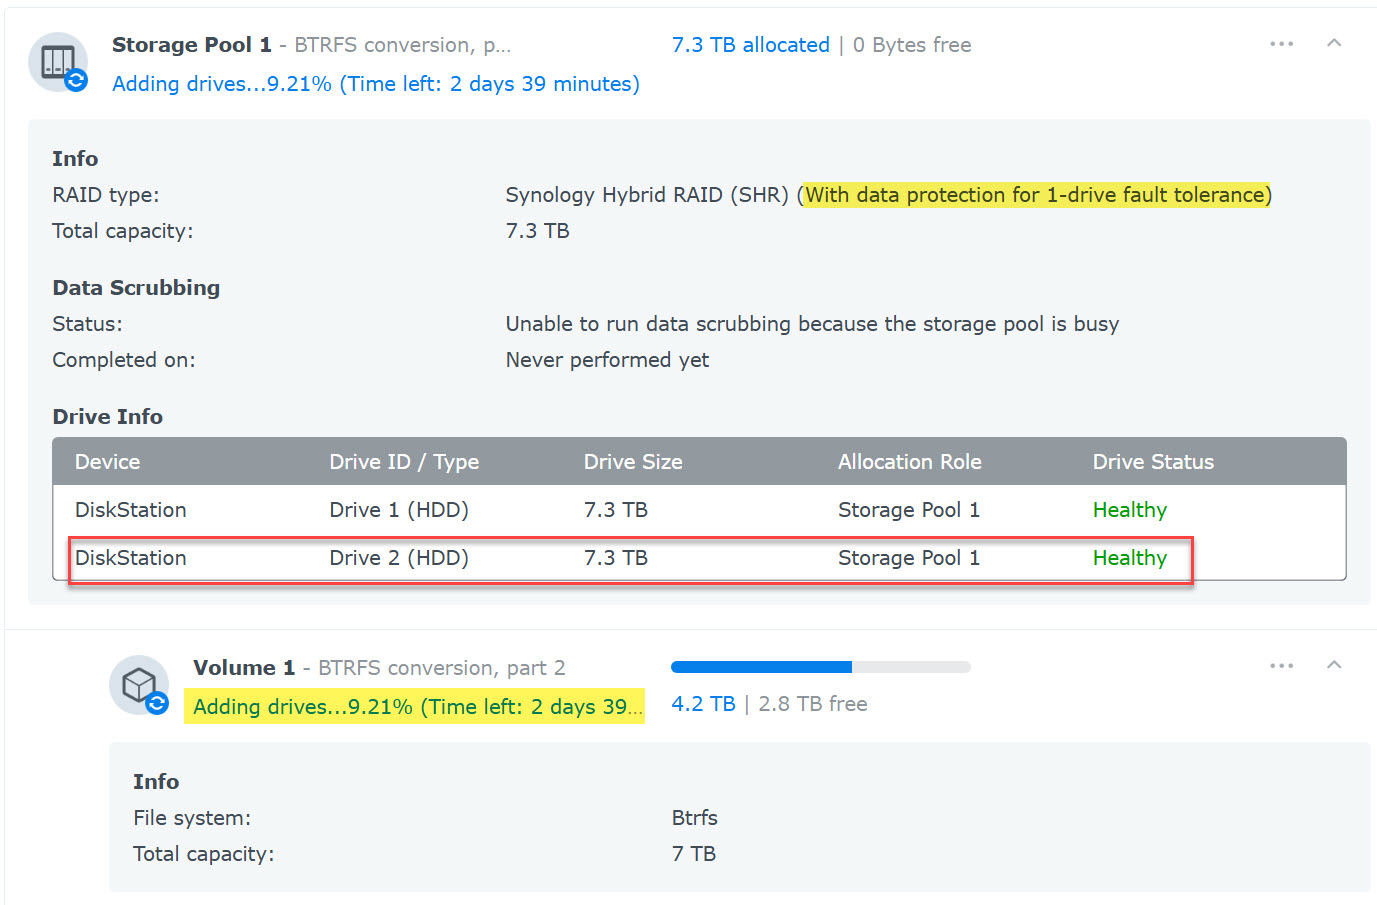Click the 'Completed on:' label
This screenshot has height=905, width=1377.
pos(124,360)
